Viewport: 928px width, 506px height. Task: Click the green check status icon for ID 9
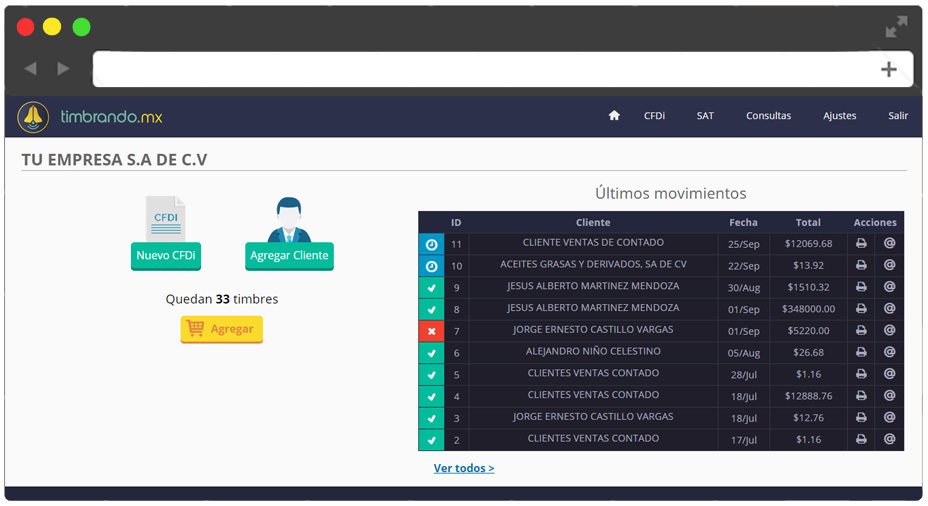pos(431,288)
